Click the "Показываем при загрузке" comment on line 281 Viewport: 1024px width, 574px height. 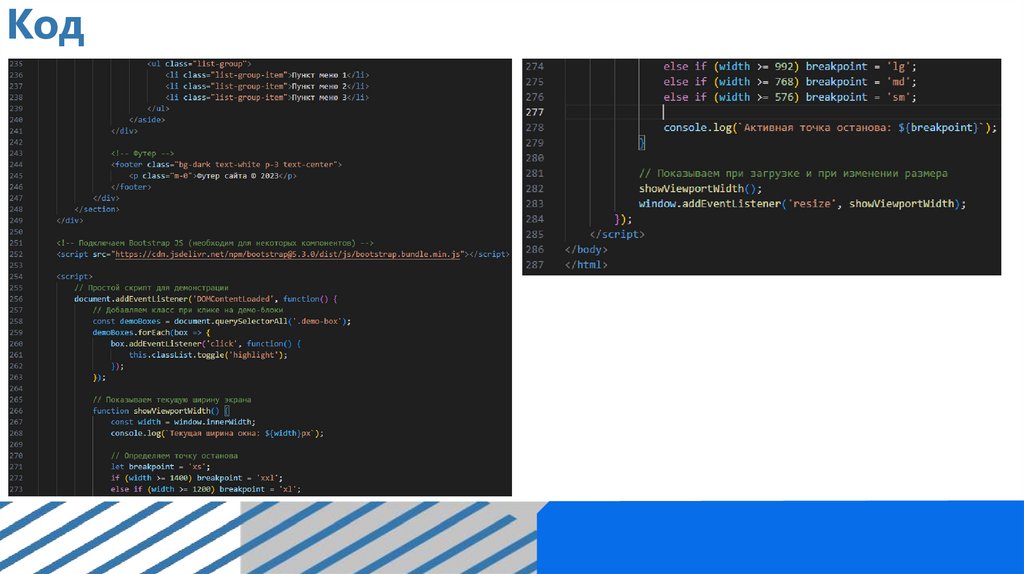click(x=793, y=173)
